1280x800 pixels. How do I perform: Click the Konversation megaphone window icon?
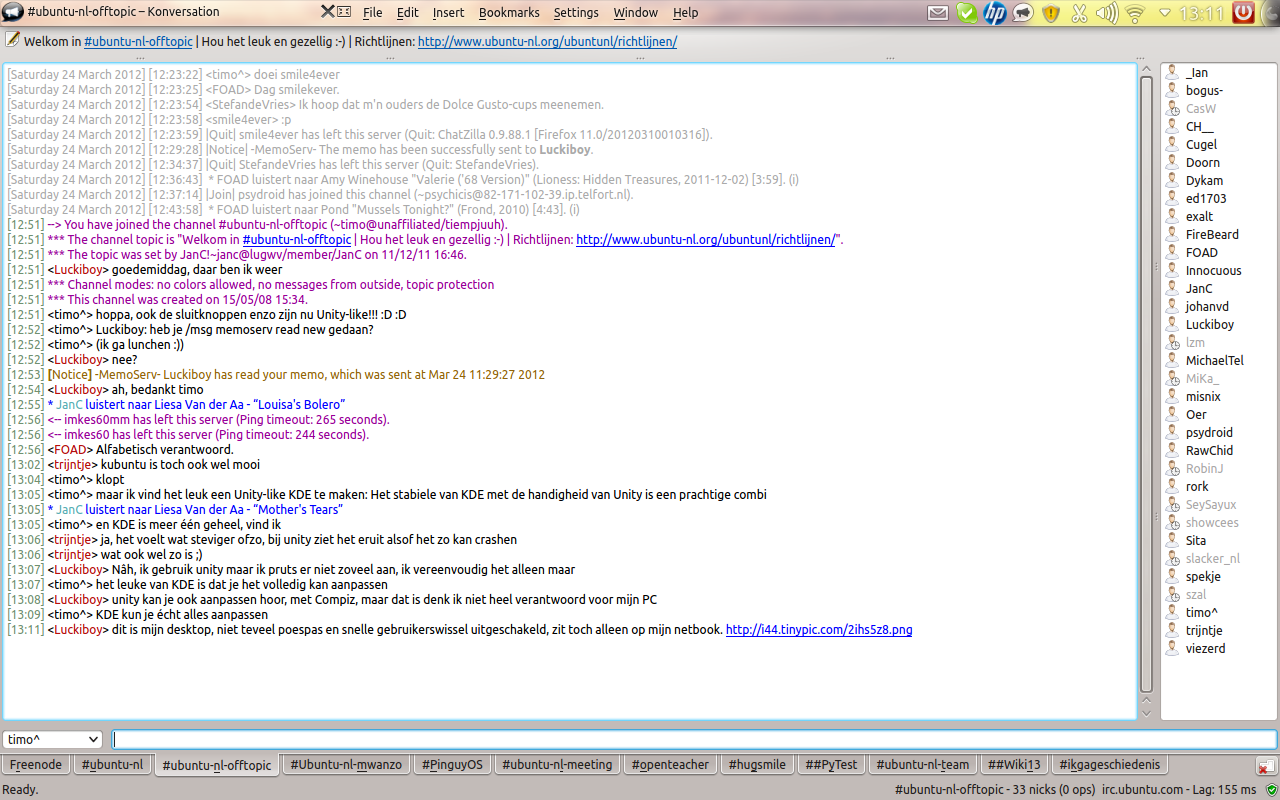tap(12, 12)
